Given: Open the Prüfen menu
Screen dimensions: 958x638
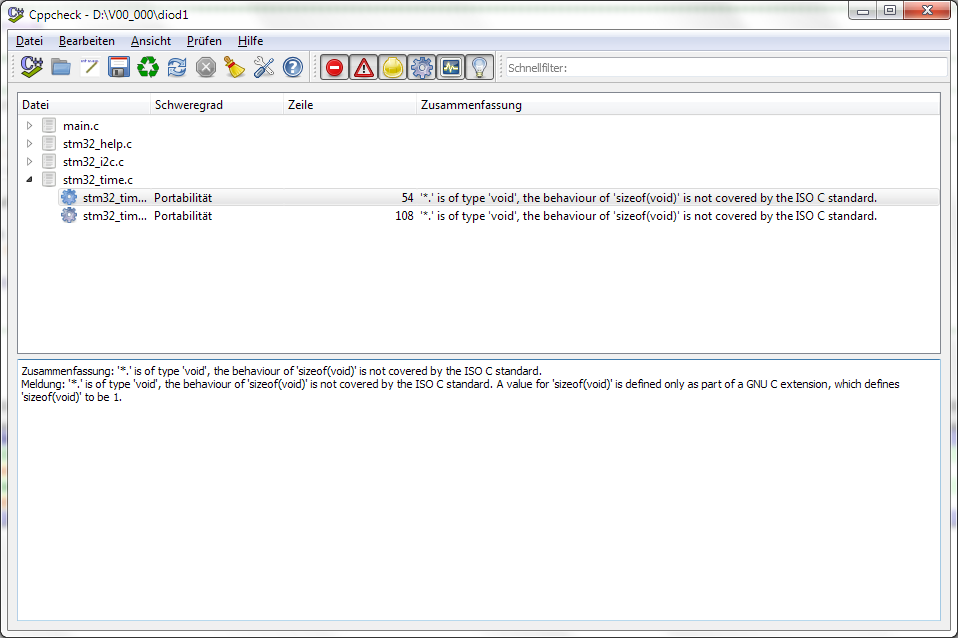Looking at the screenshot, I should coord(204,41).
